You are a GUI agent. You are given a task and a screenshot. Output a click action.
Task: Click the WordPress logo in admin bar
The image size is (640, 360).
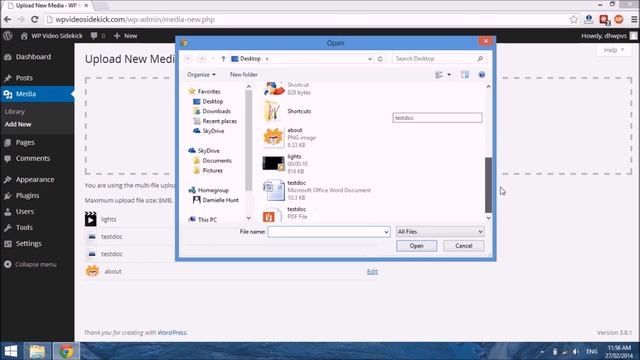[x=8, y=36]
